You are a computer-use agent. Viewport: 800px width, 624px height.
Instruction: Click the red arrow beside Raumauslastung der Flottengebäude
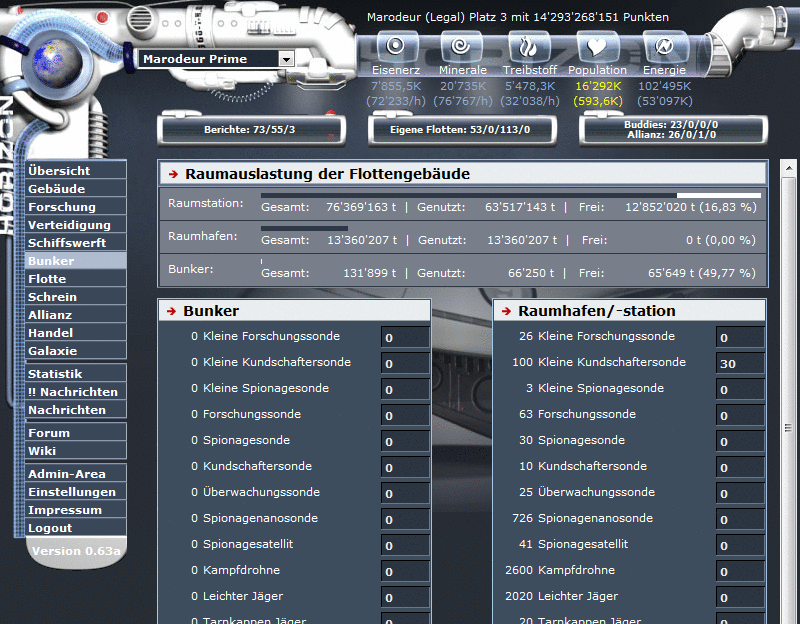point(173,174)
